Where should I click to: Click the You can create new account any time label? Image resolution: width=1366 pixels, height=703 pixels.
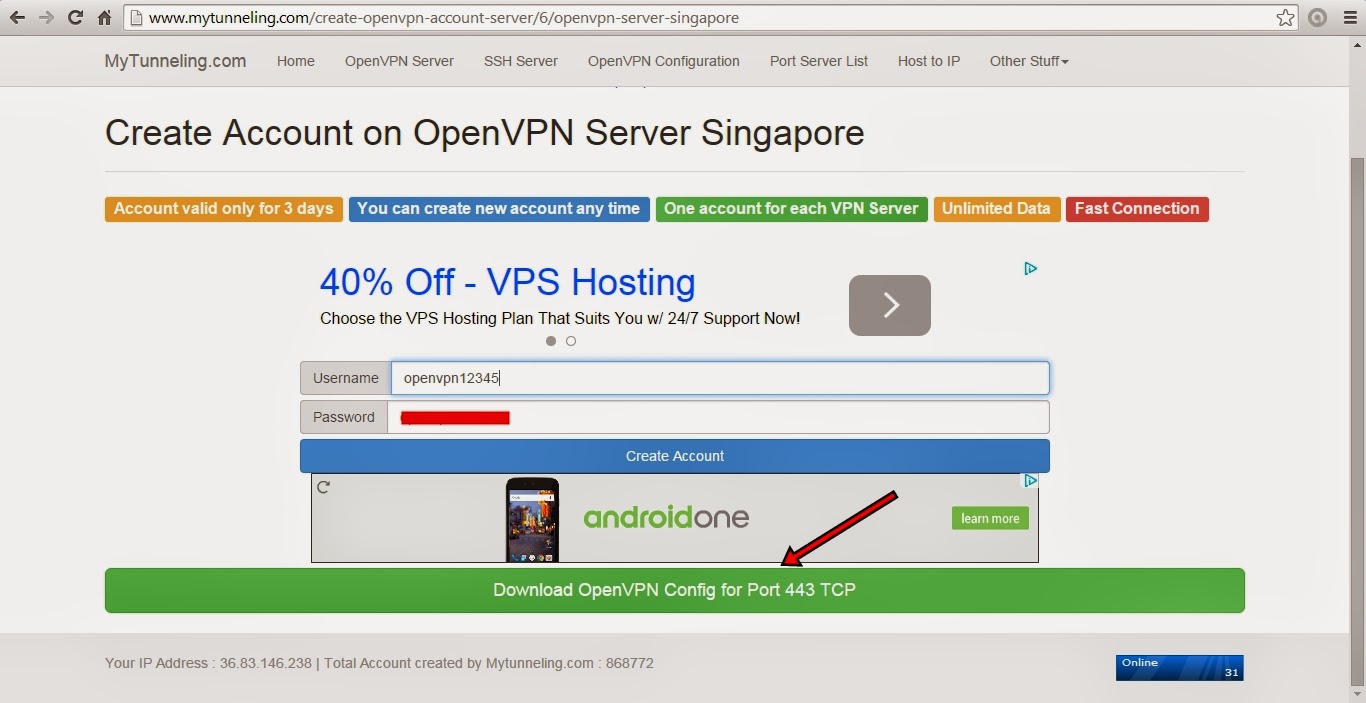click(499, 209)
